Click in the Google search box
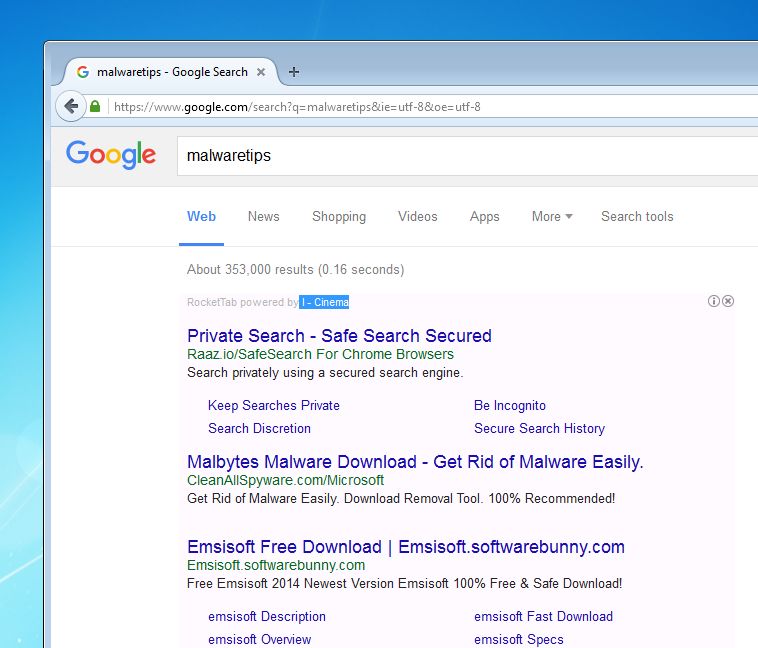This screenshot has height=648, width=758. pos(460,156)
